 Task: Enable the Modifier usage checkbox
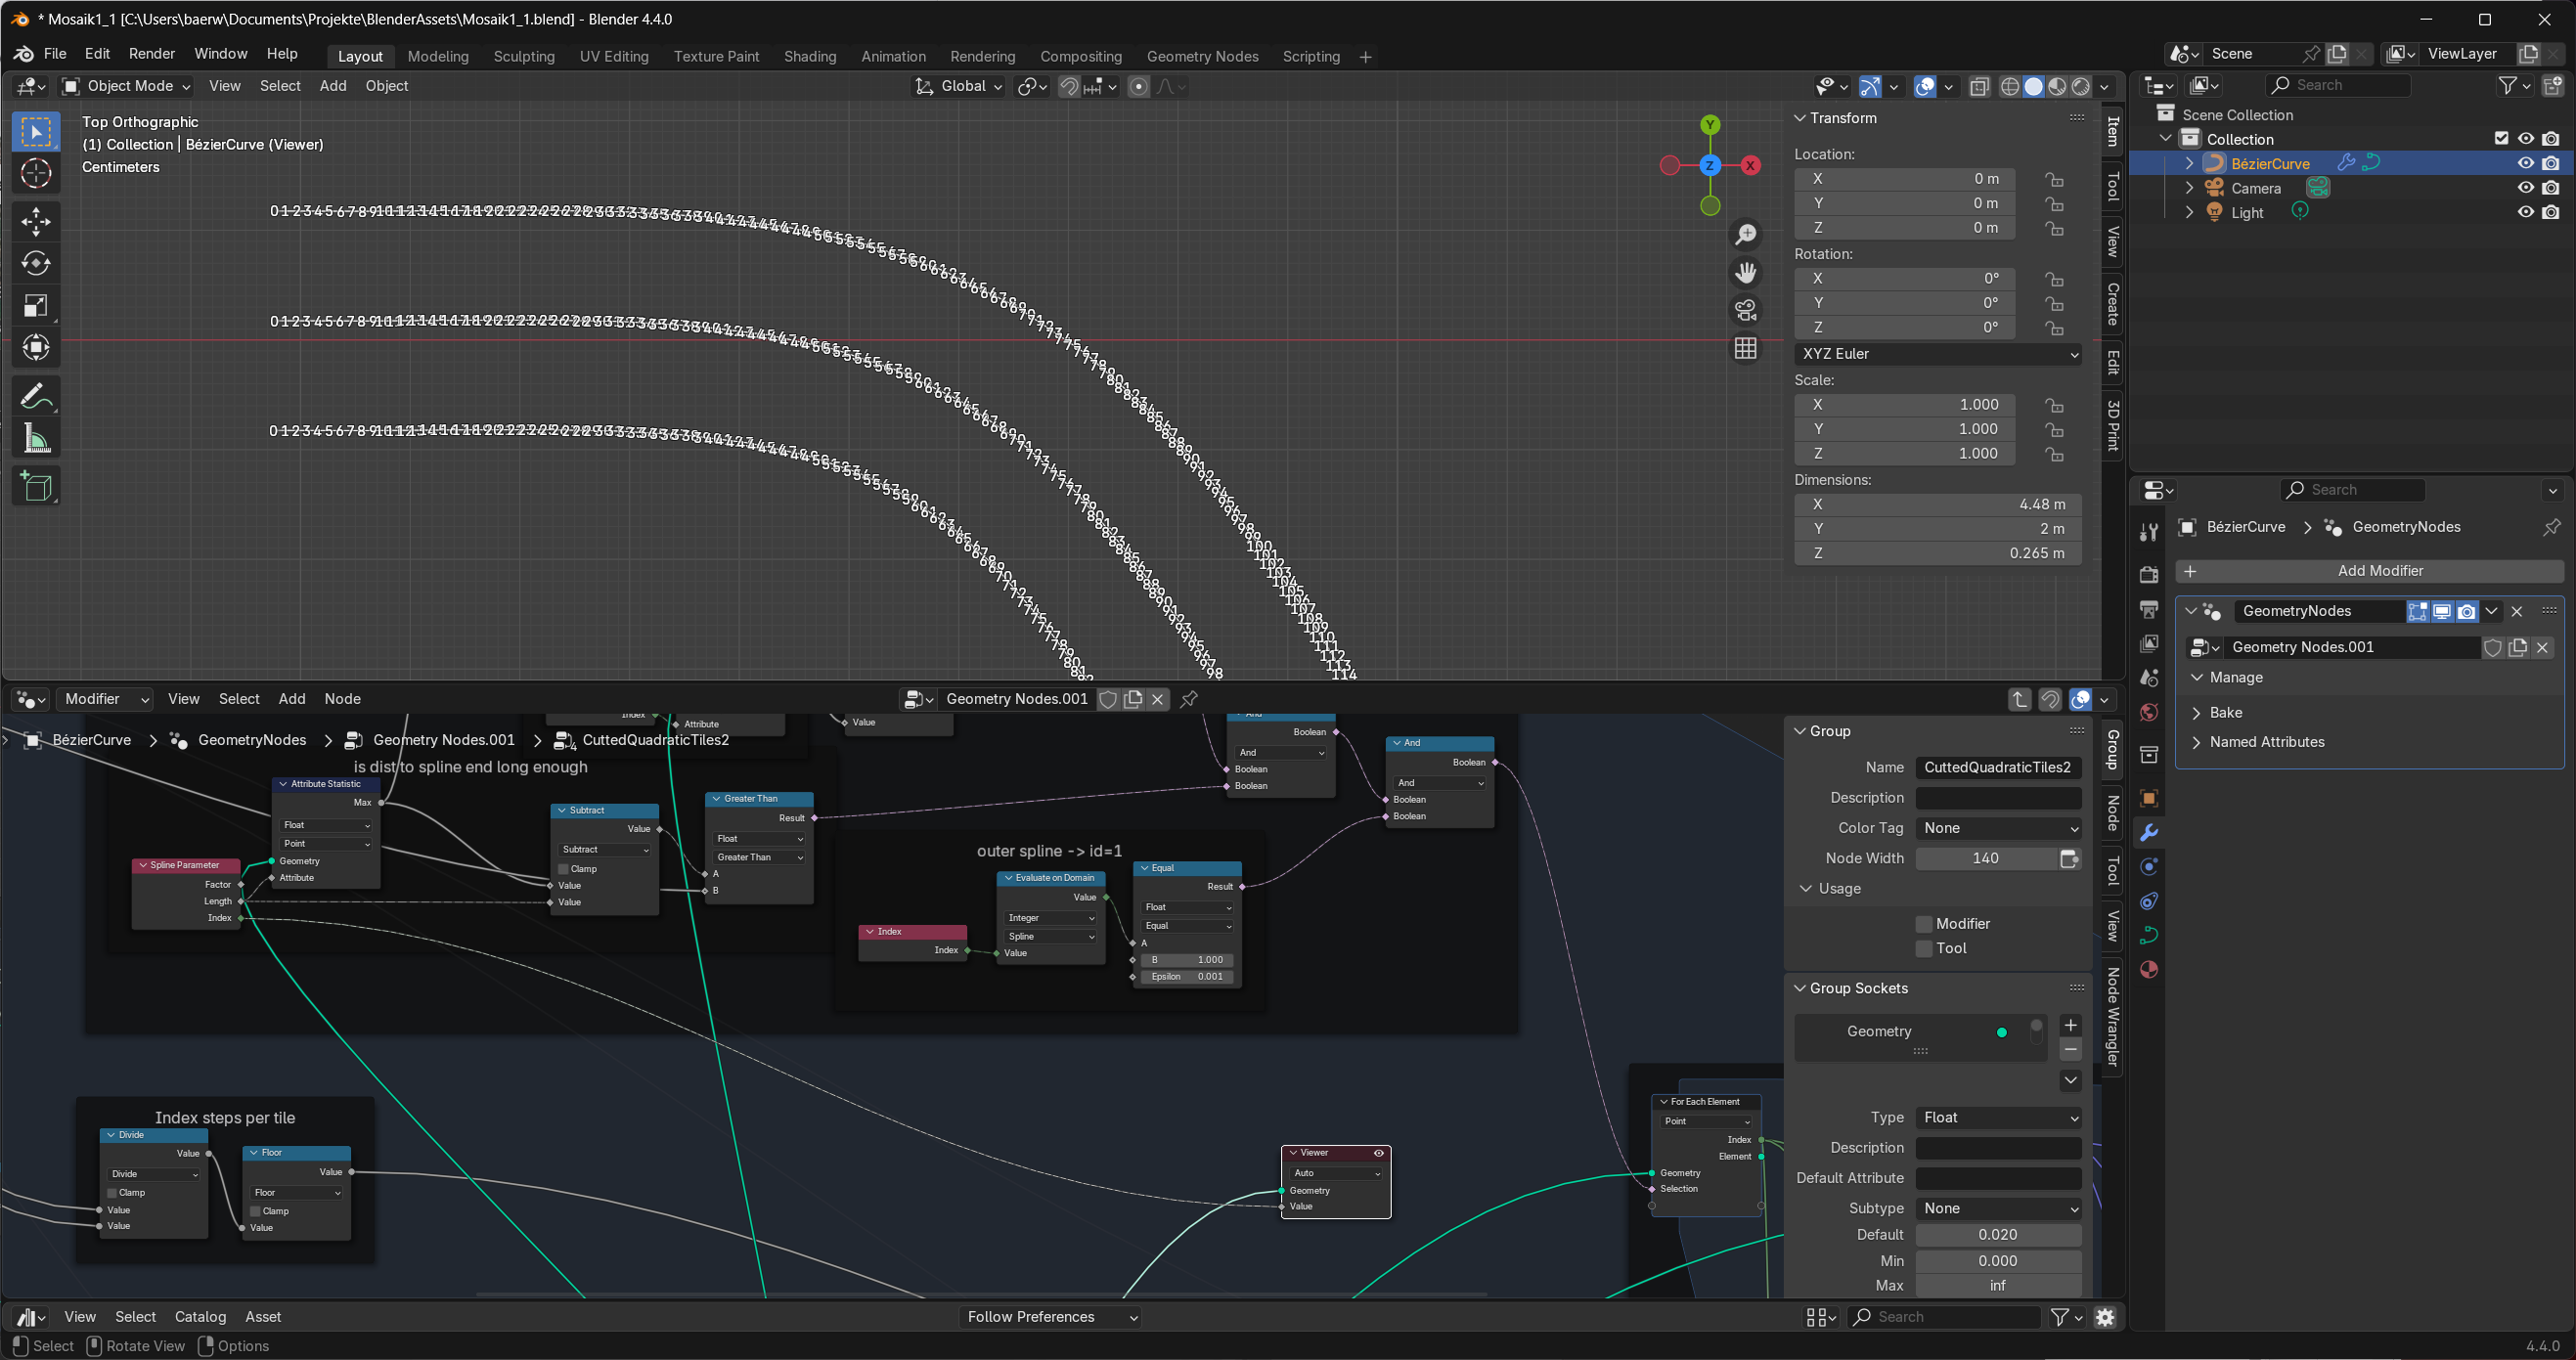pos(1924,924)
